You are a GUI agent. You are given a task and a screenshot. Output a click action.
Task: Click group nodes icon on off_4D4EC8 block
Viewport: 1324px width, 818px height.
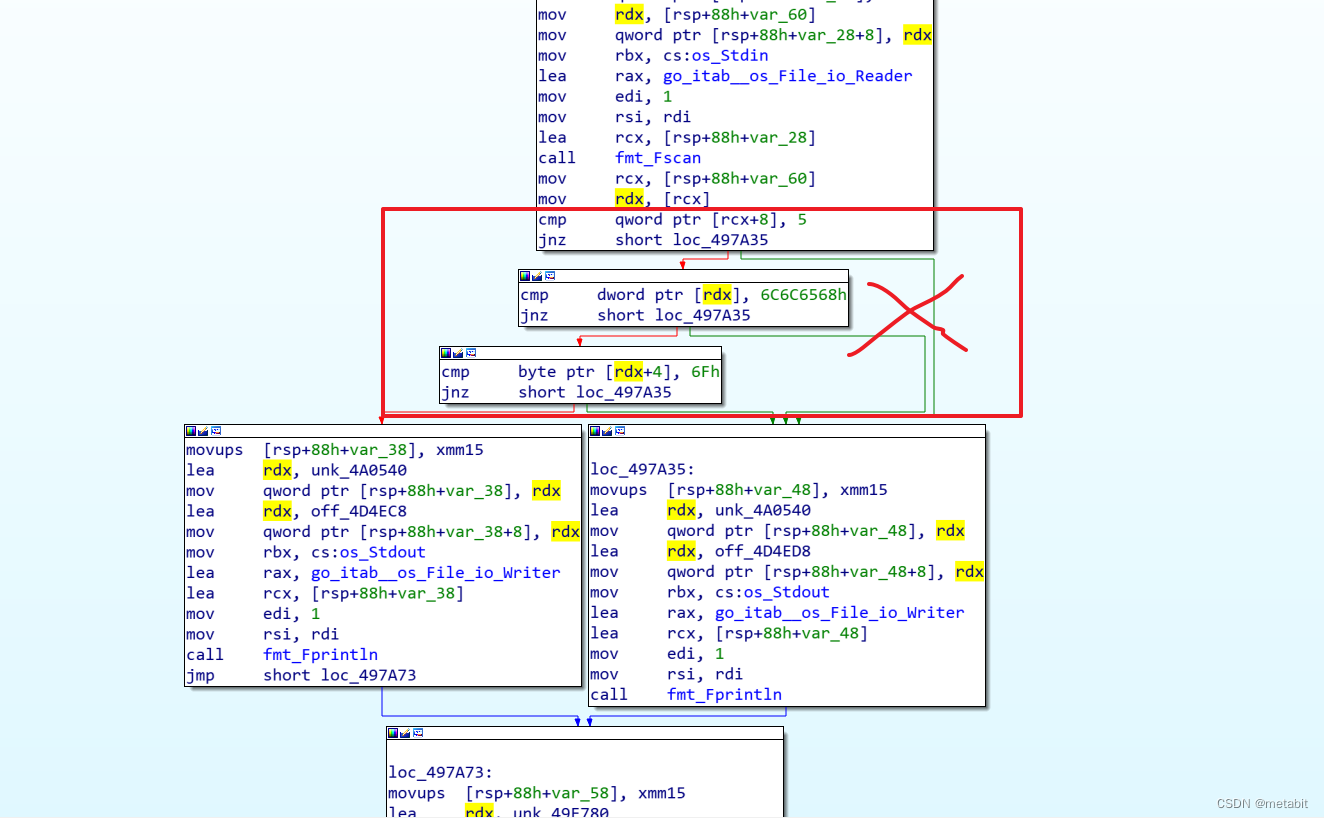click(x=215, y=431)
